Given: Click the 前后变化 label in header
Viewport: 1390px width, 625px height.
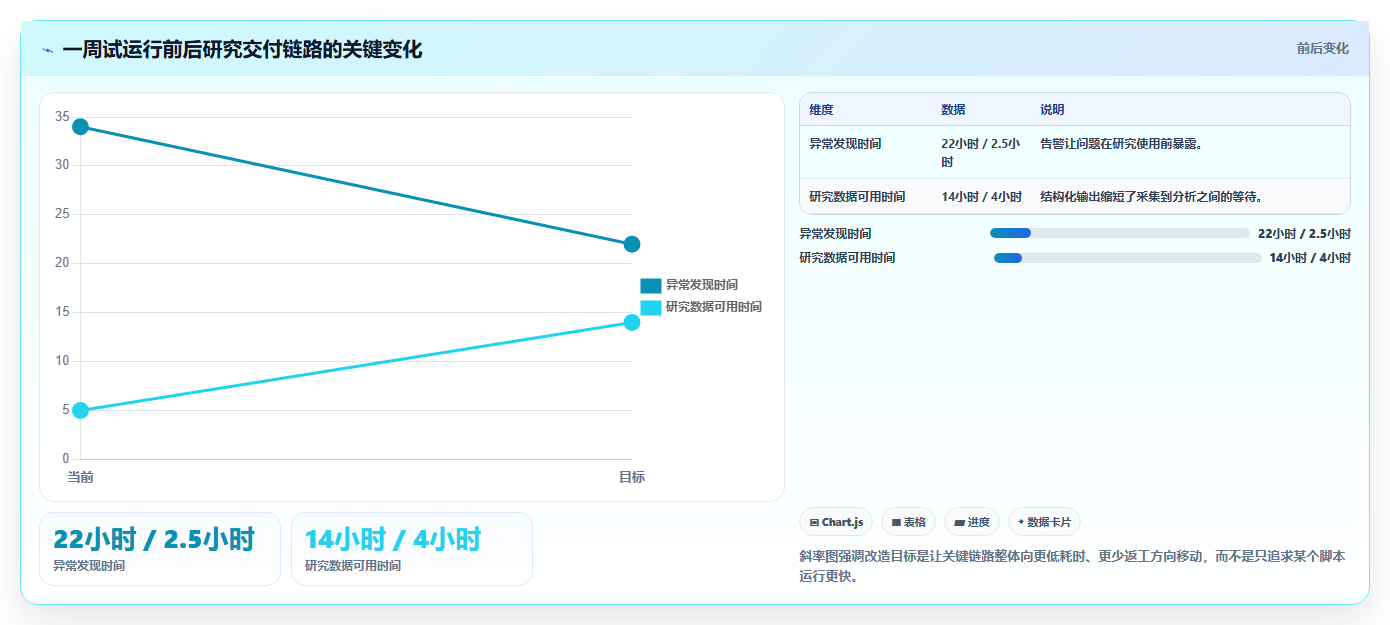Looking at the screenshot, I should [x=1322, y=48].
